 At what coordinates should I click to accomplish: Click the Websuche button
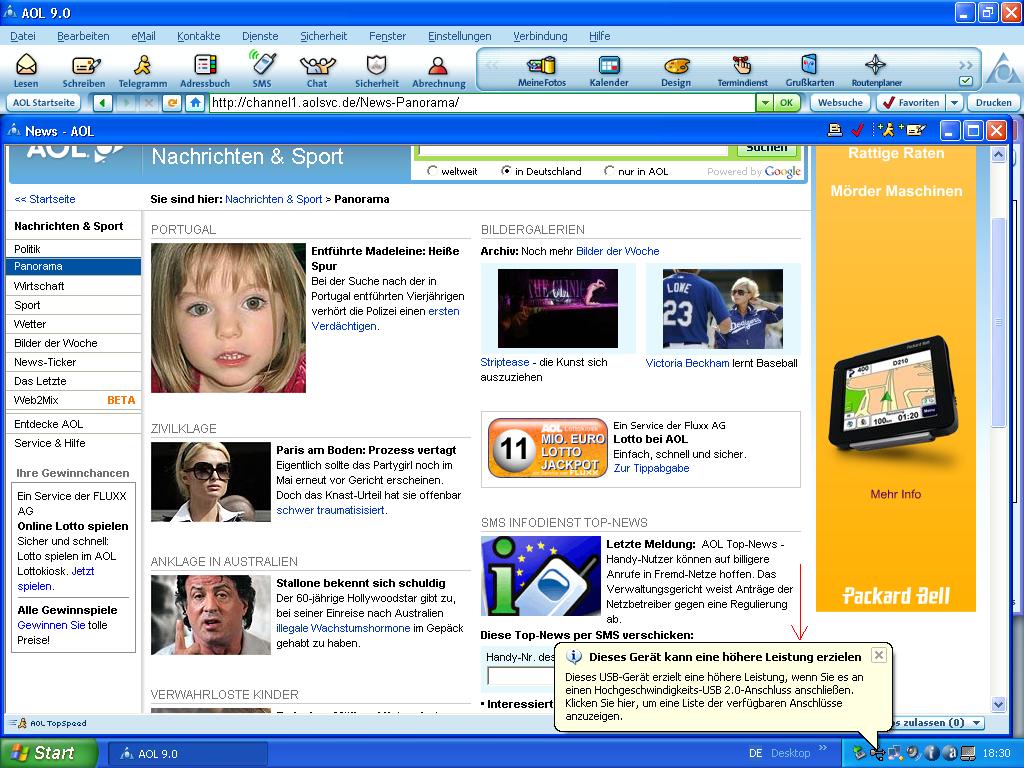[x=840, y=103]
